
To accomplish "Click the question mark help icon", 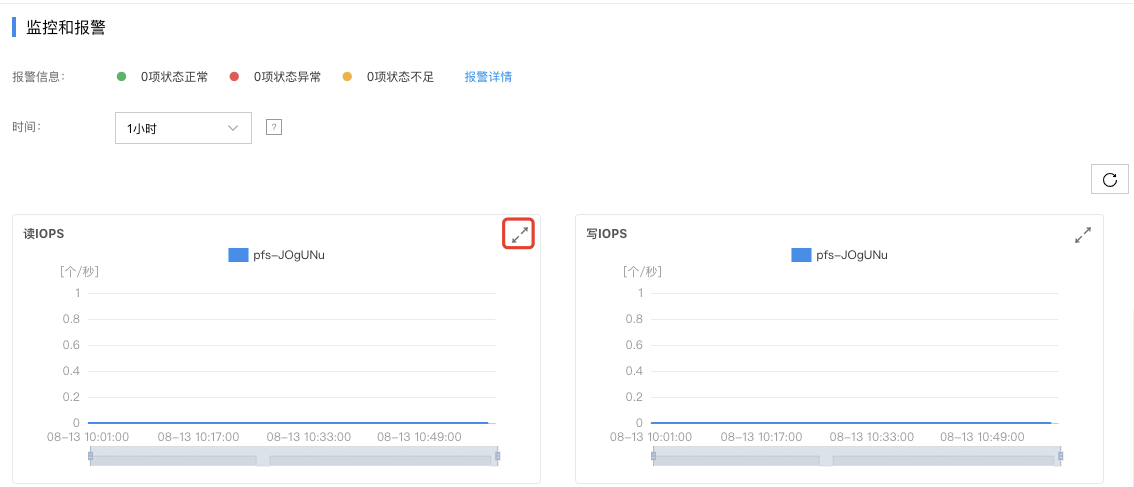I will [x=273, y=127].
